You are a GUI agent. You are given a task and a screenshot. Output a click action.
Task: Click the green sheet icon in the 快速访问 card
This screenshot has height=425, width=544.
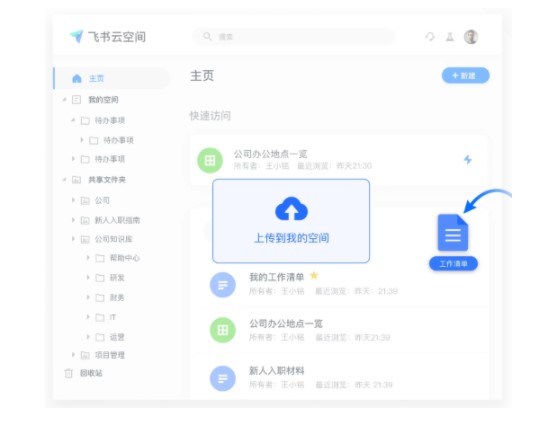[210, 160]
